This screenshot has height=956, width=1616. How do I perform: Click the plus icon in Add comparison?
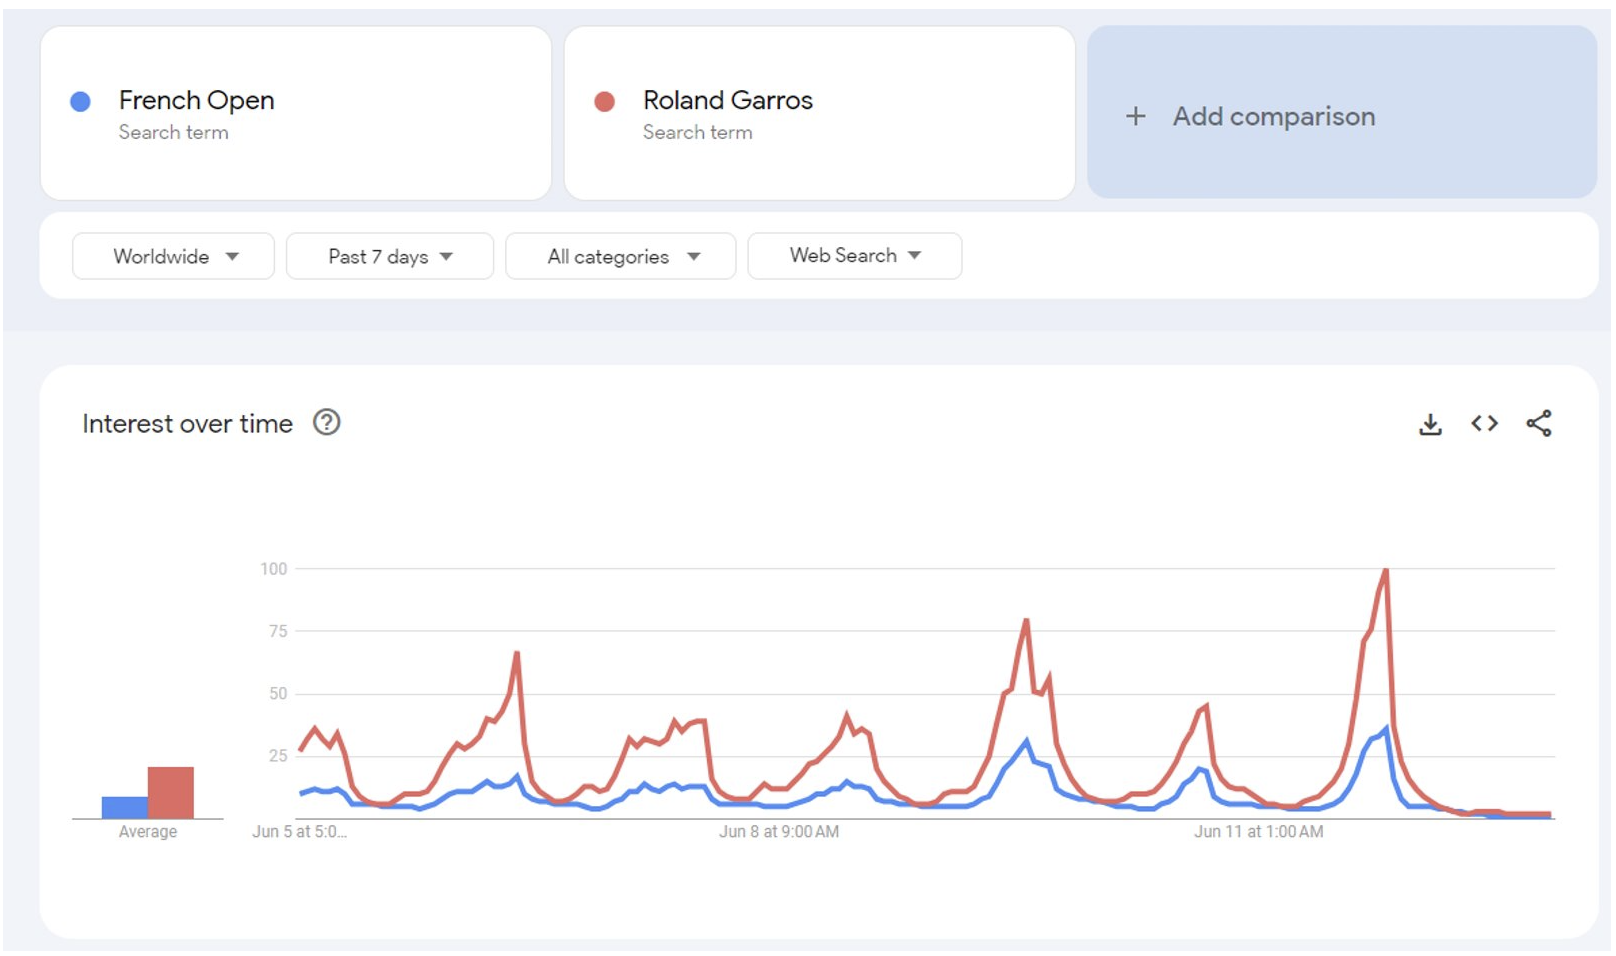point(1135,116)
